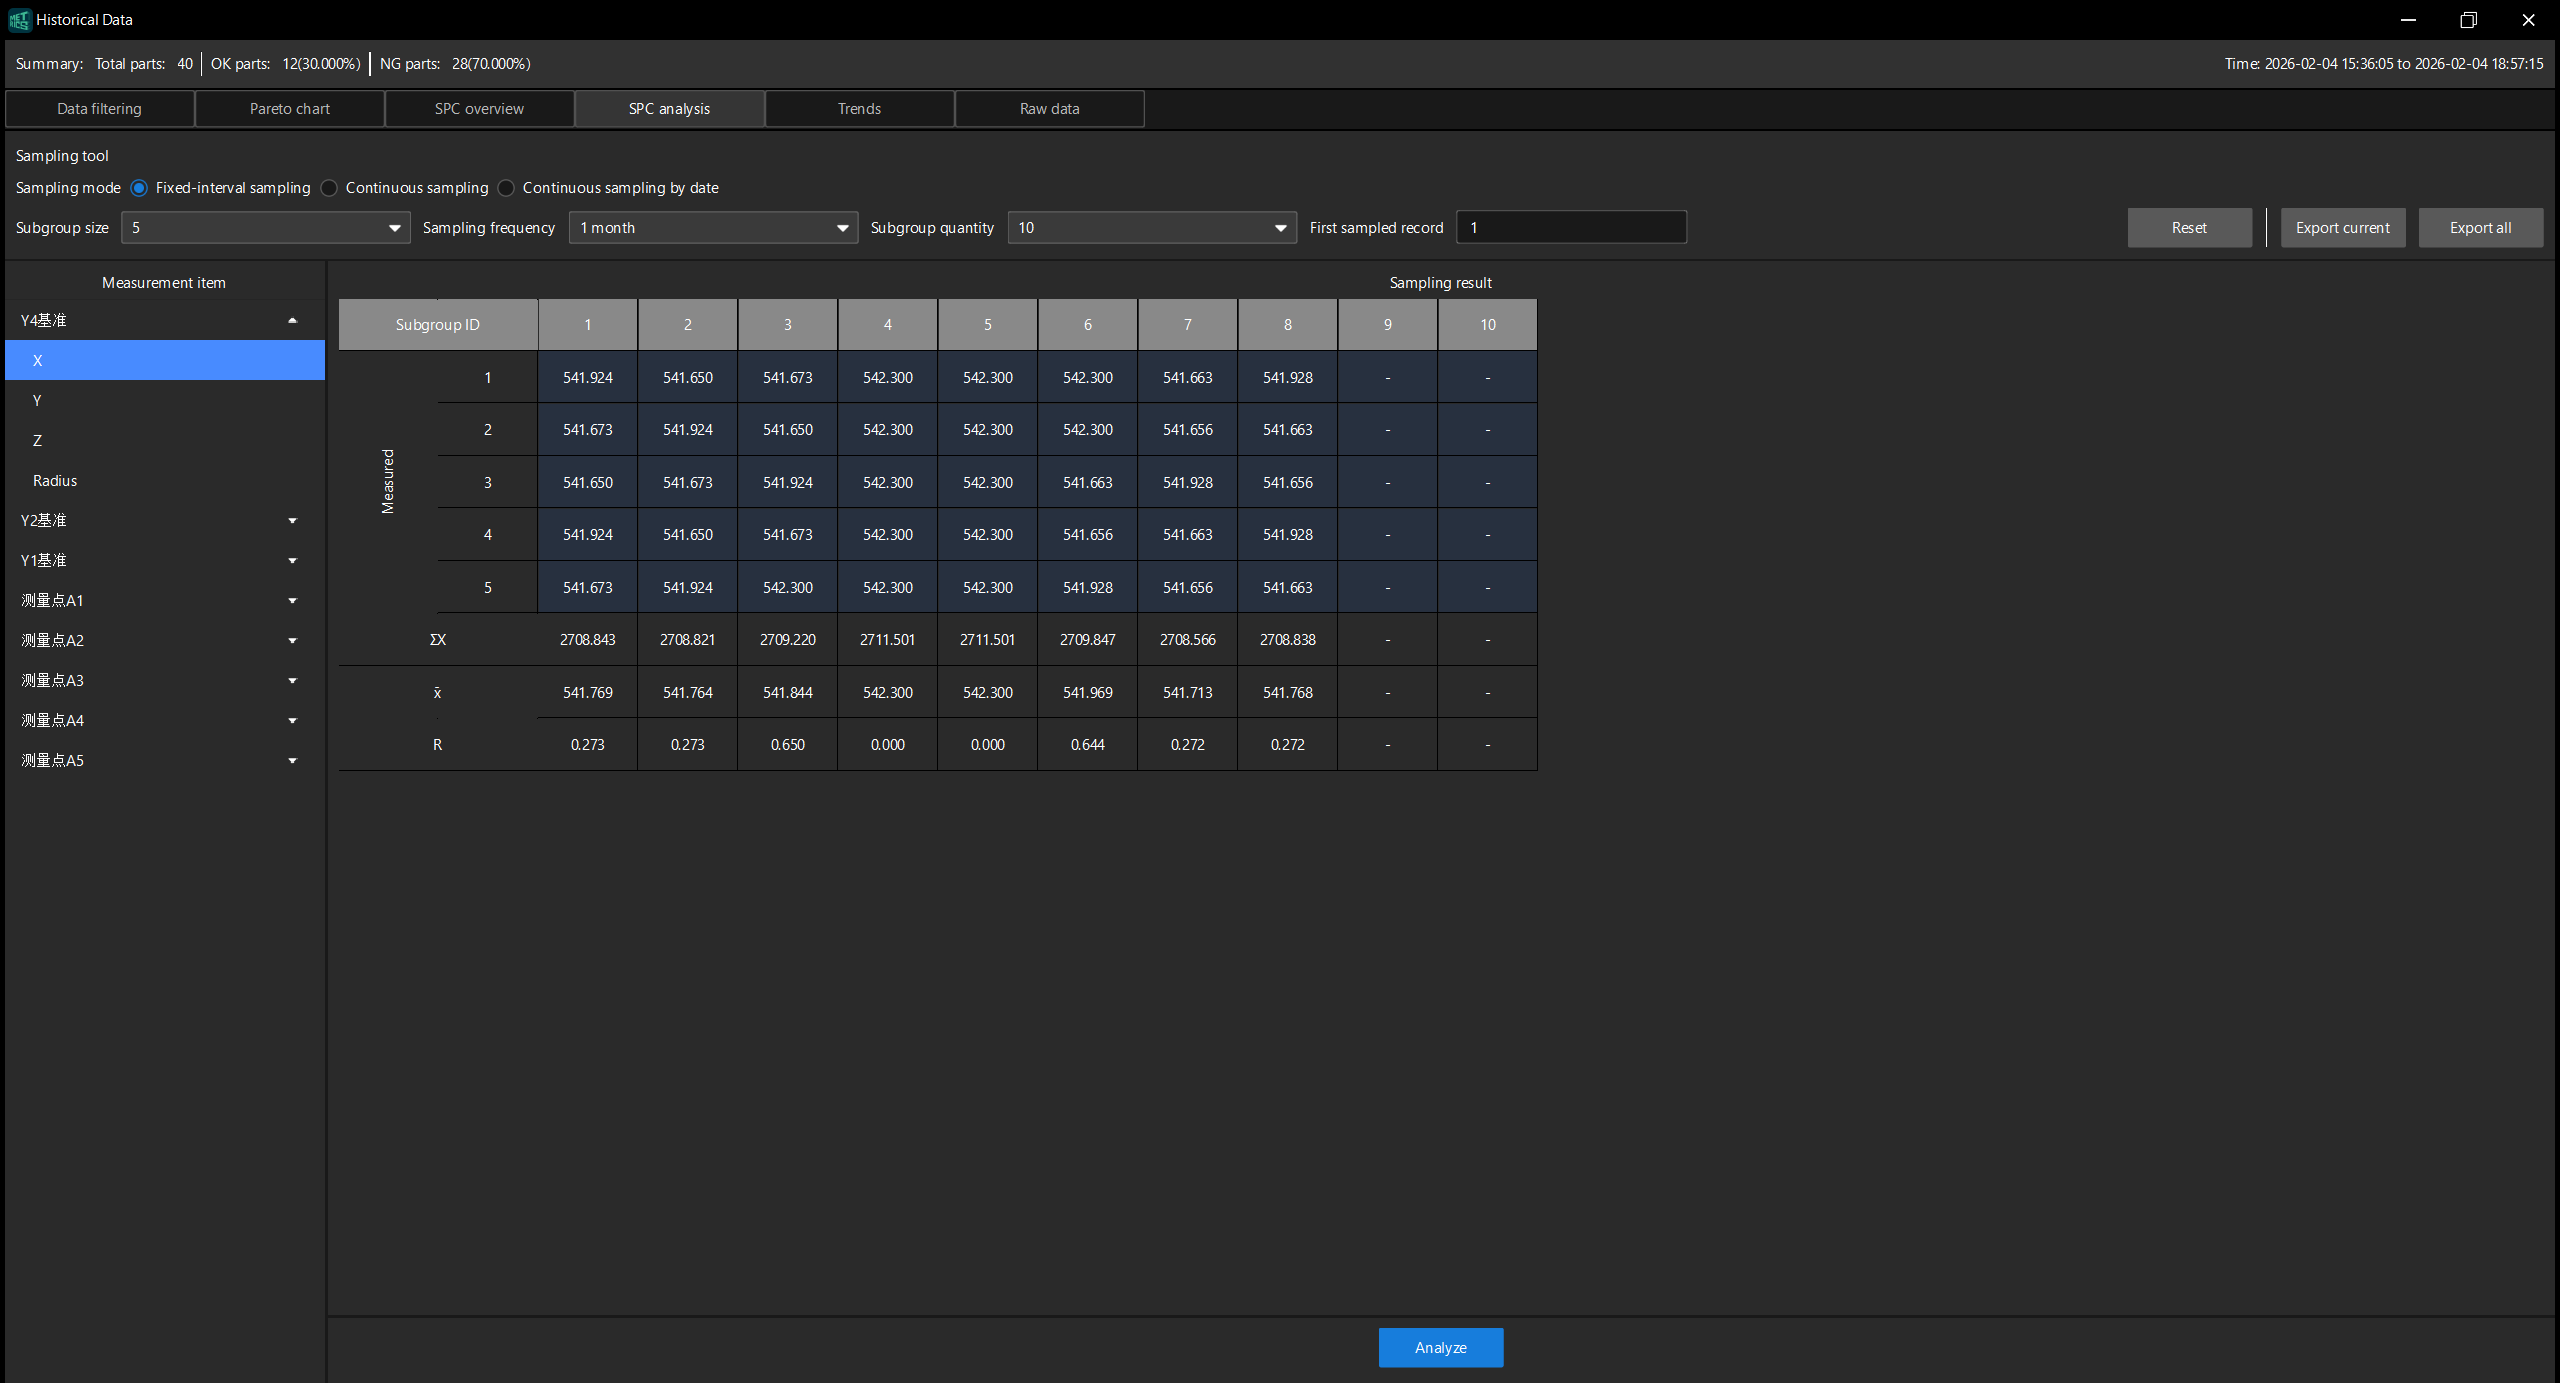Expand the 测量点A3 group arrow

pos(292,680)
